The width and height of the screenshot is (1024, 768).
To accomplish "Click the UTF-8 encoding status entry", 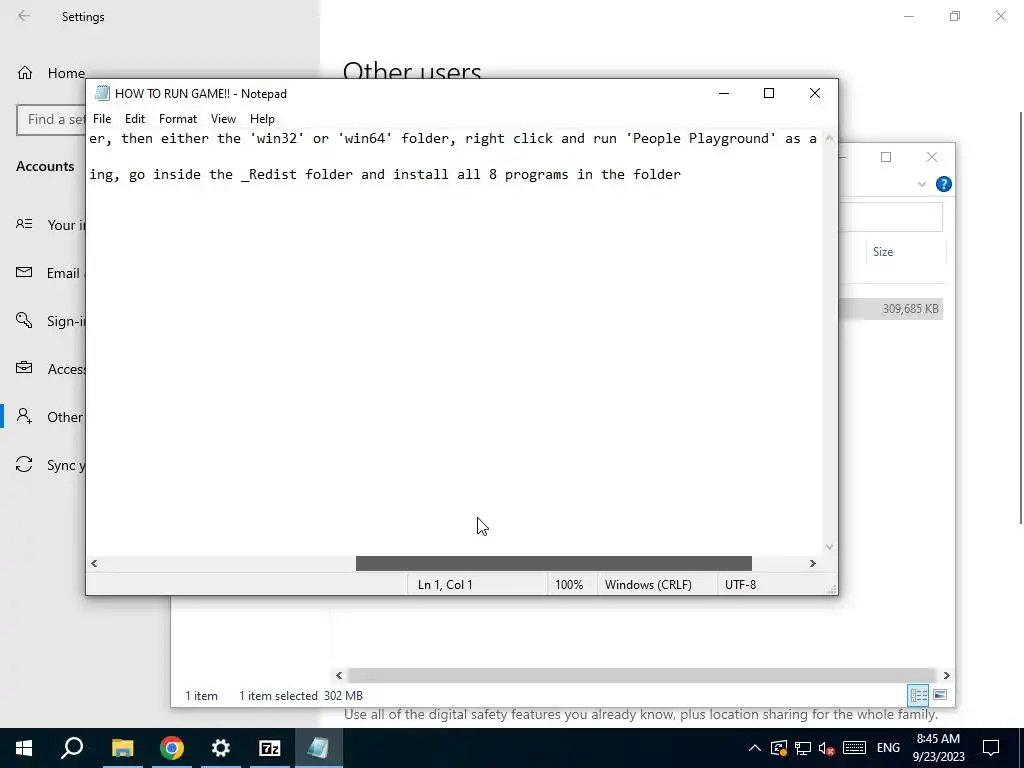I will [x=740, y=584].
